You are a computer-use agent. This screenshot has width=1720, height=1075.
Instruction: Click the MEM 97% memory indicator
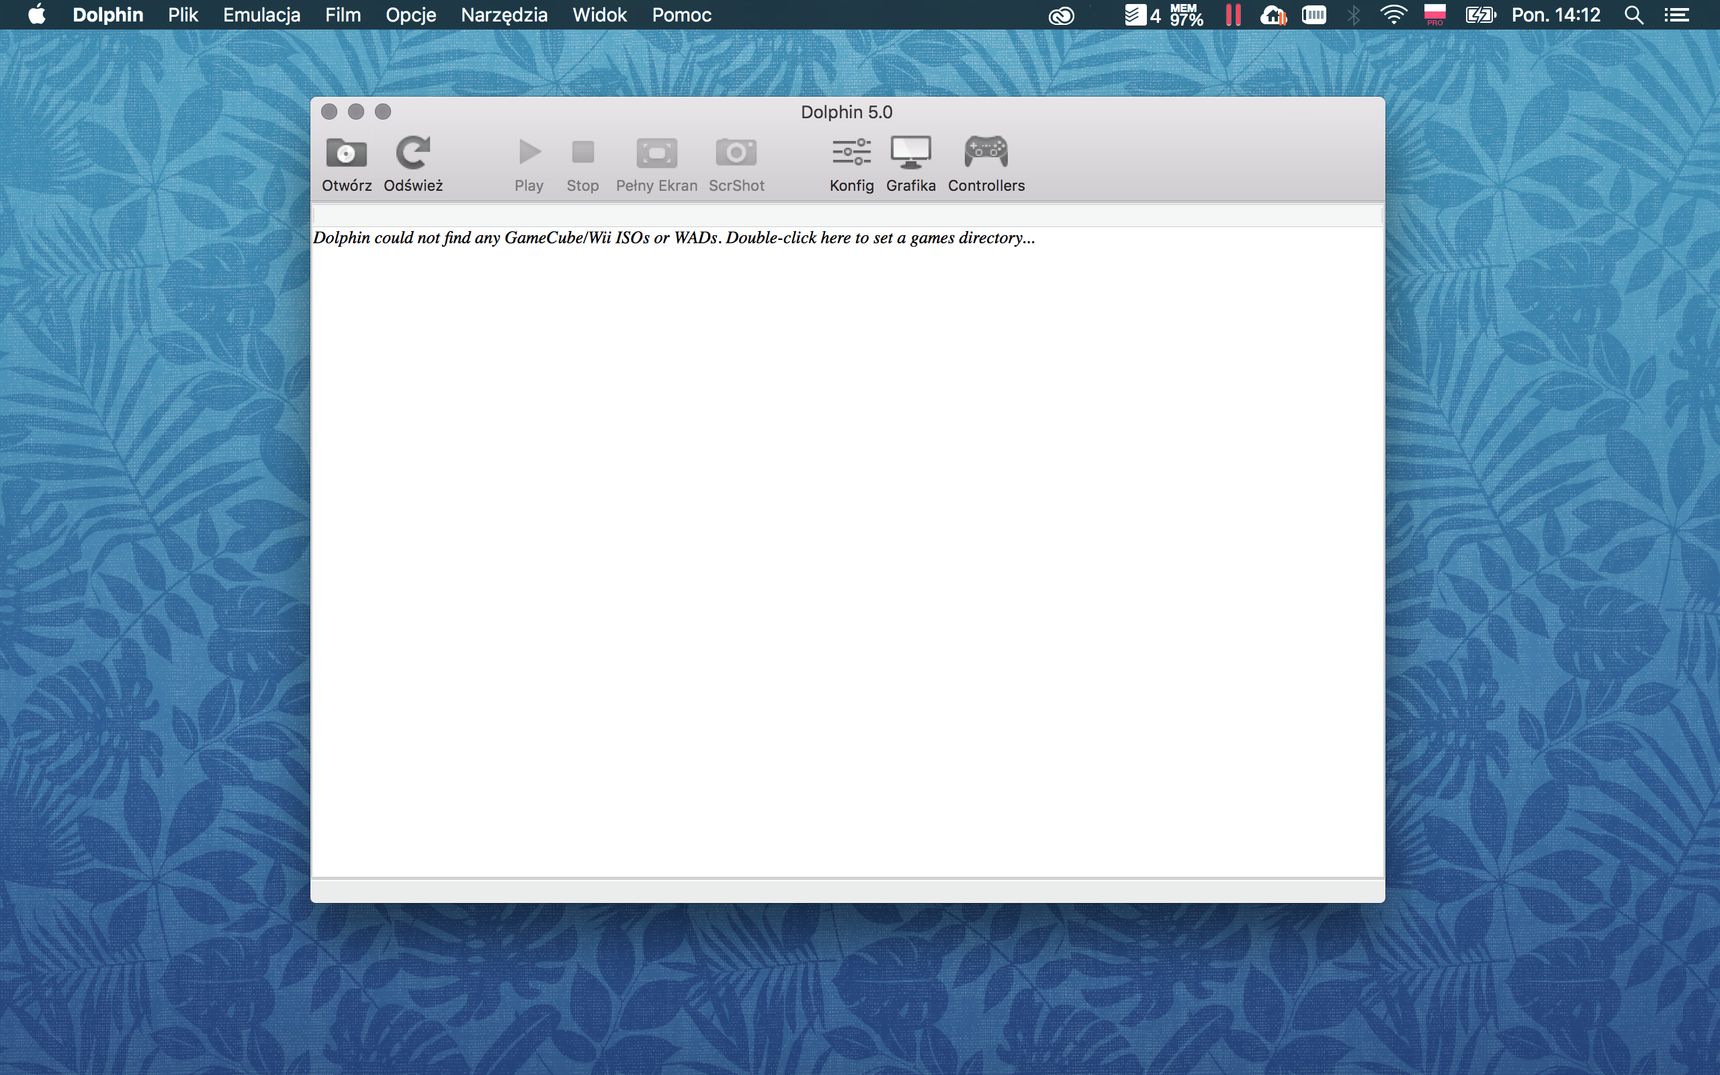(1186, 15)
